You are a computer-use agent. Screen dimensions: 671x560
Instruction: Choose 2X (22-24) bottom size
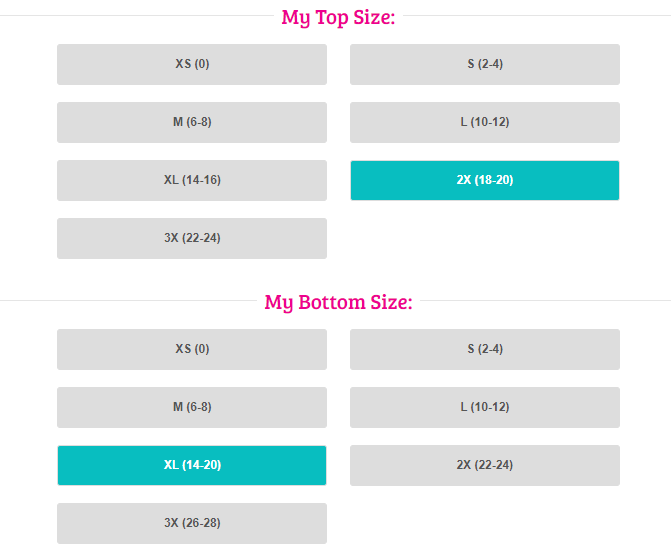[x=484, y=465]
